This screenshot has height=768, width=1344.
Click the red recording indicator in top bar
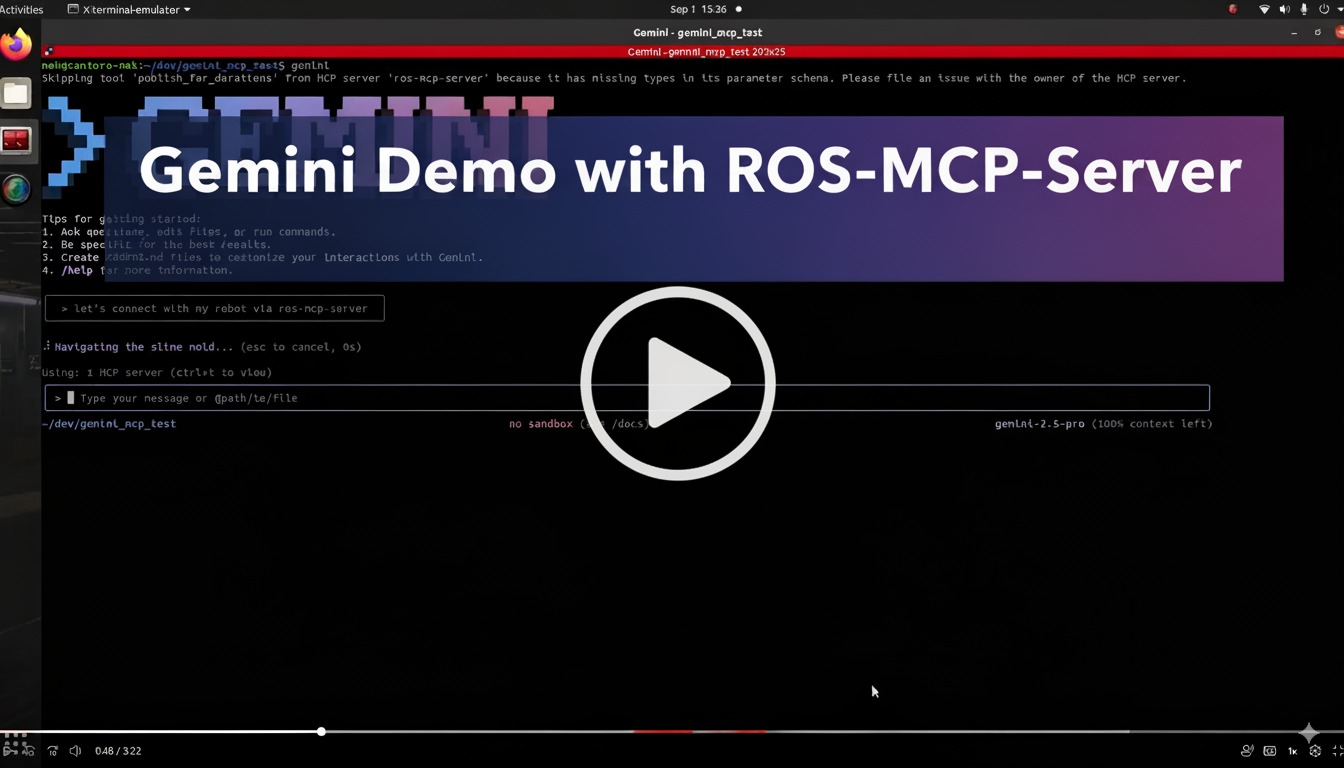(1233, 9)
